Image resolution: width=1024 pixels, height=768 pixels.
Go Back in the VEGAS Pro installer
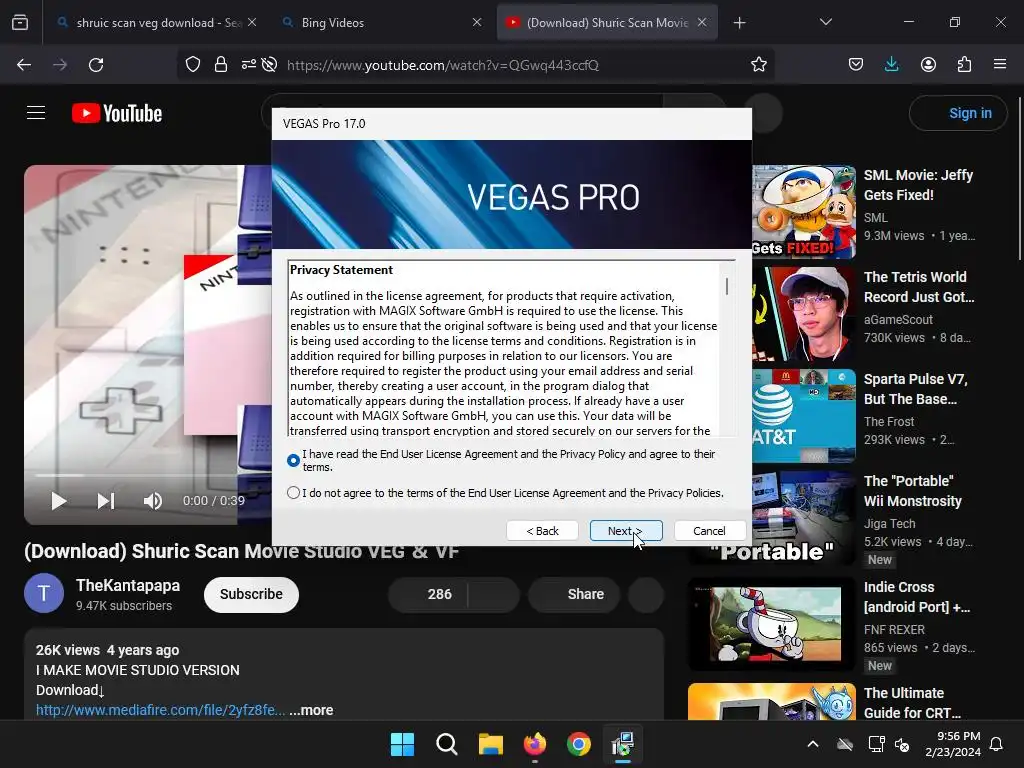[x=542, y=531]
